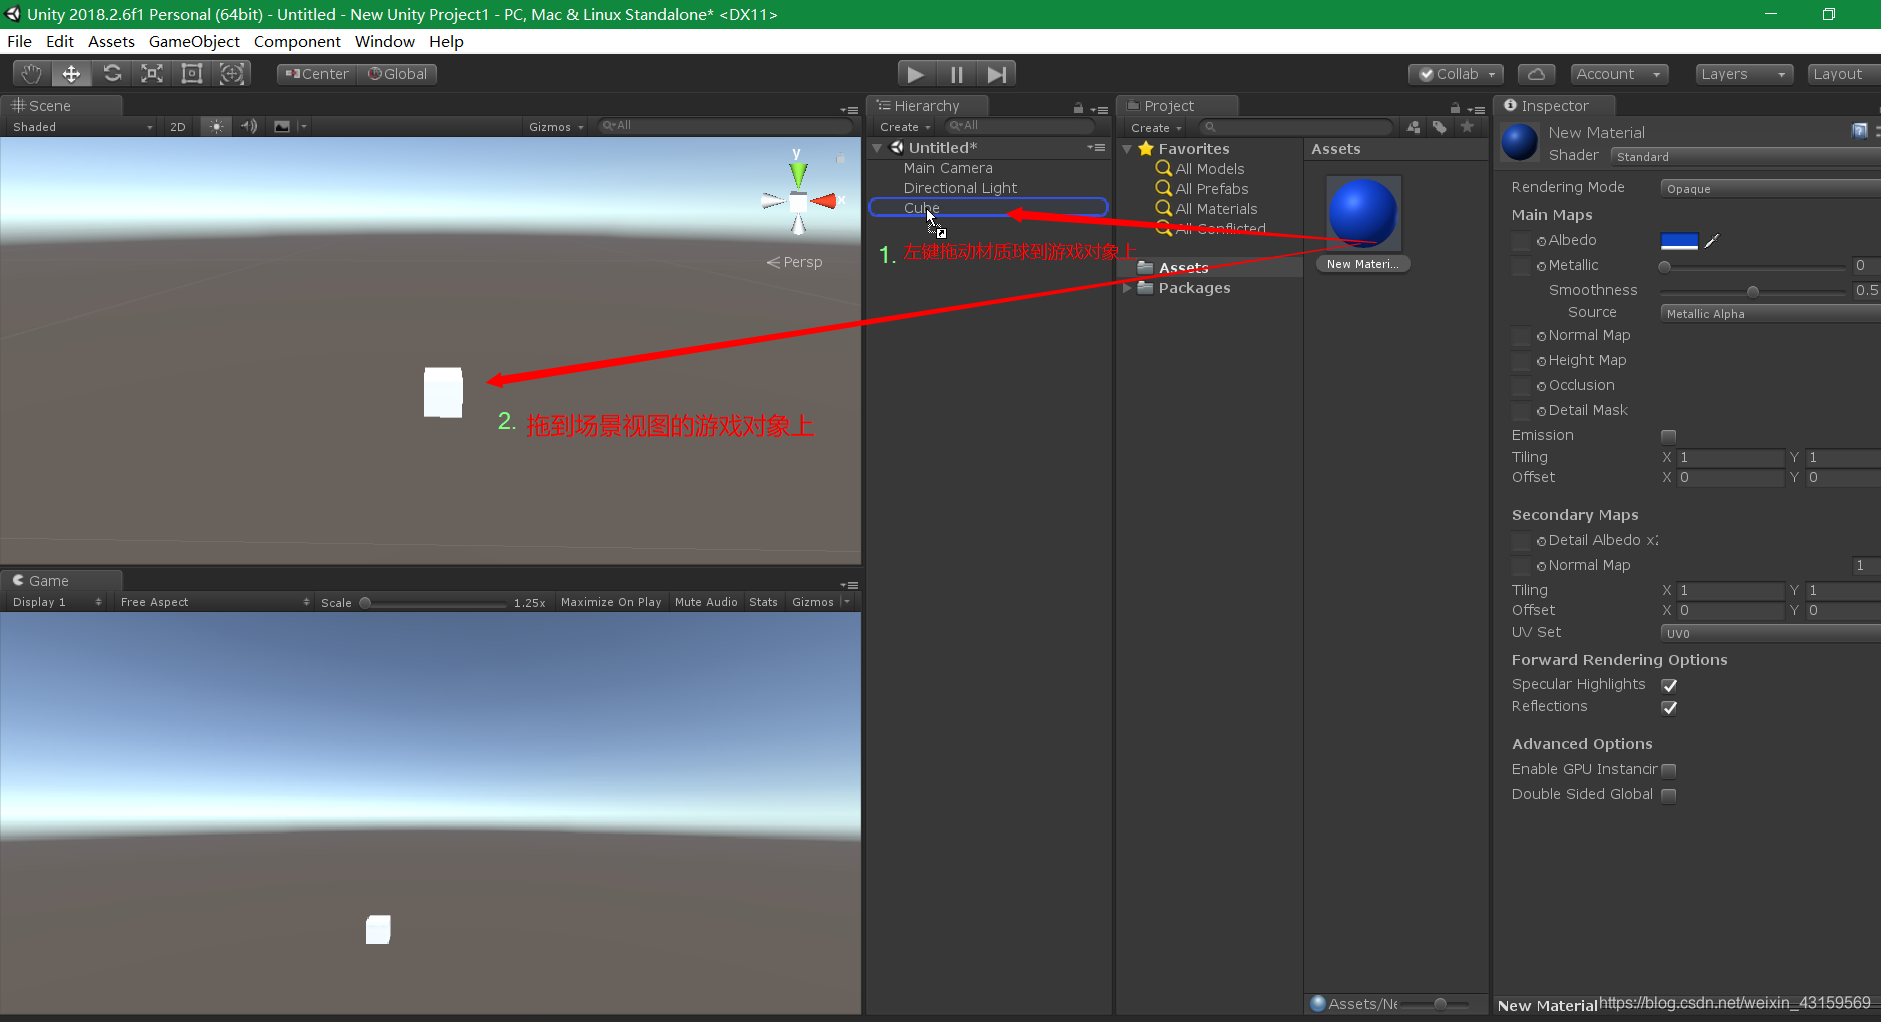Search assets by type icon

pyautogui.click(x=1413, y=127)
